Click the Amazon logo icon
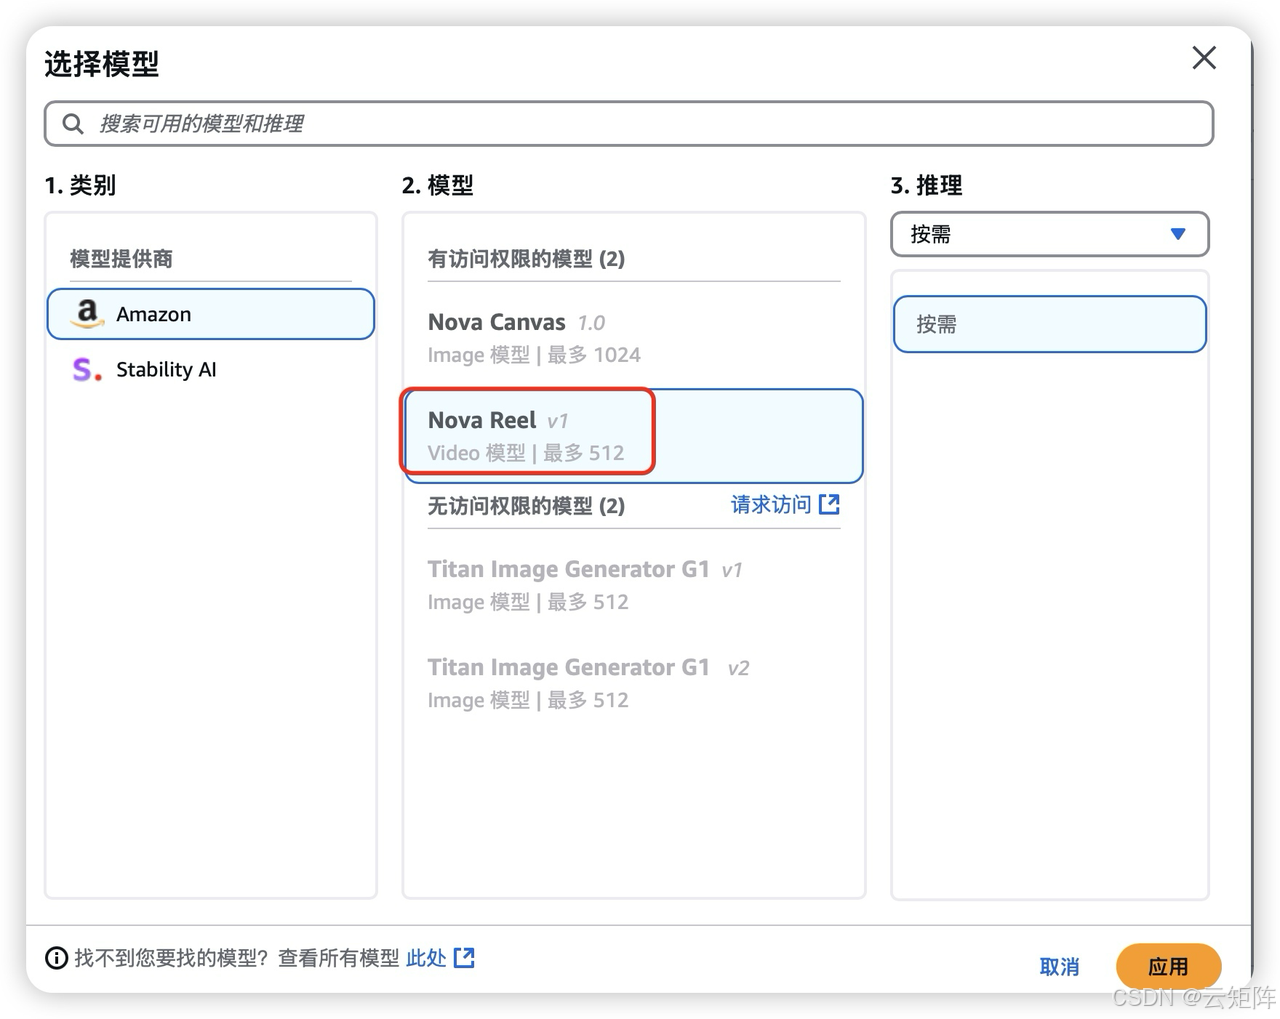The height and width of the screenshot is (1019, 1280). click(88, 314)
